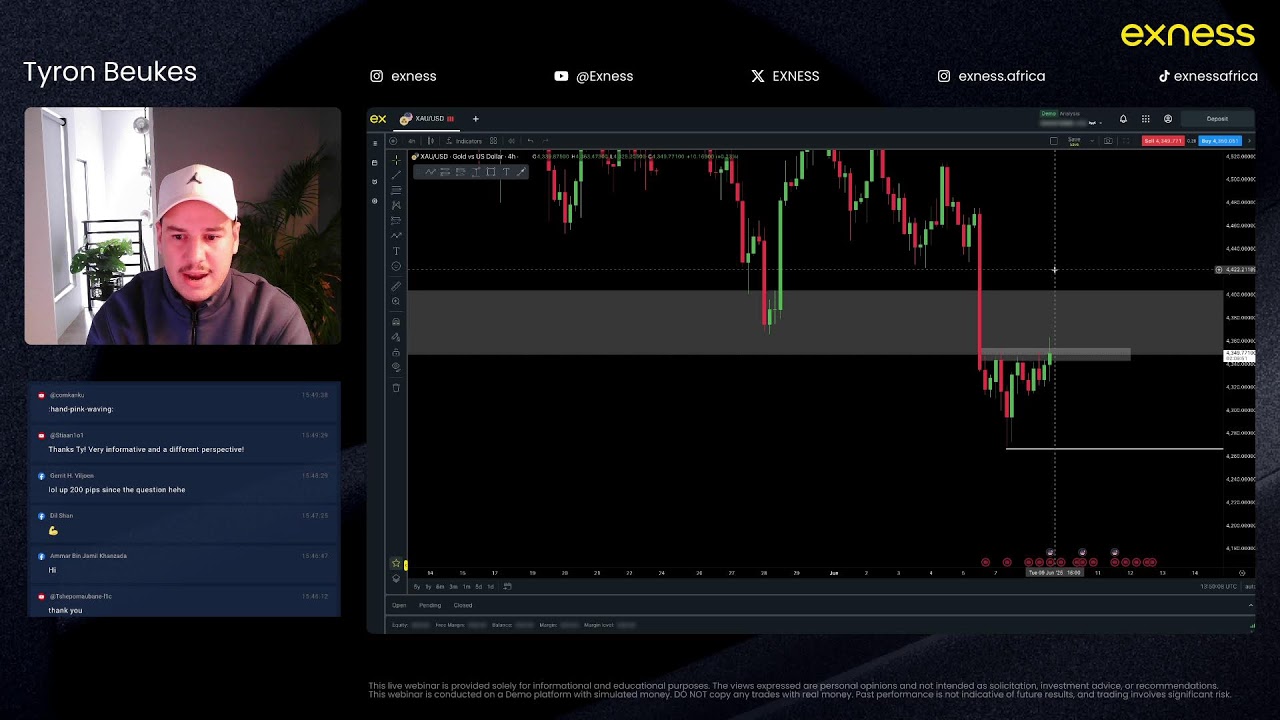Choose the pitchfork pattern tool
Screen dimensions: 1280x720
pos(396,205)
